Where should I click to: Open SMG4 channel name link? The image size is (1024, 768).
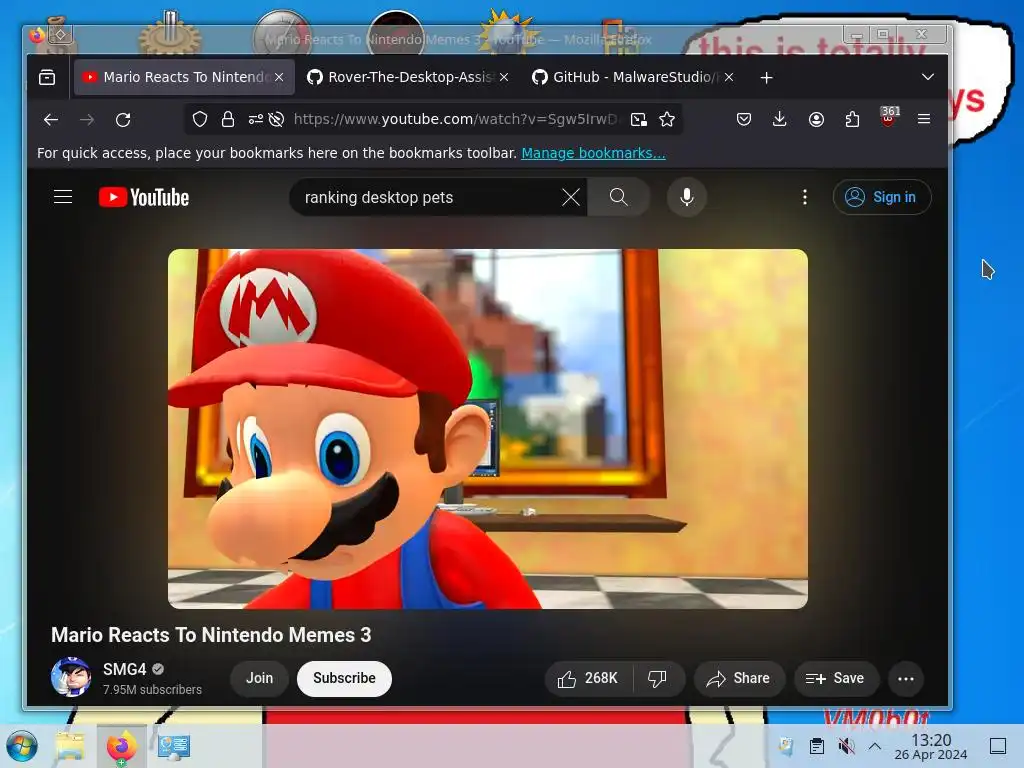click(124, 669)
